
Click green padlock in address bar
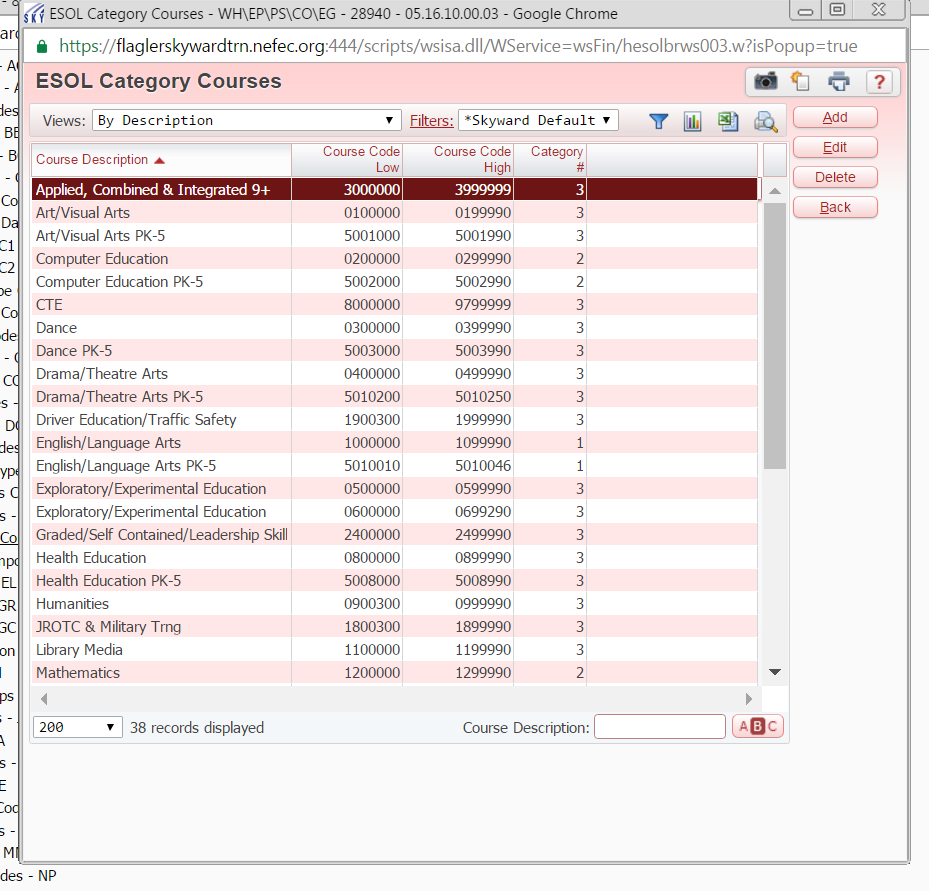41,46
